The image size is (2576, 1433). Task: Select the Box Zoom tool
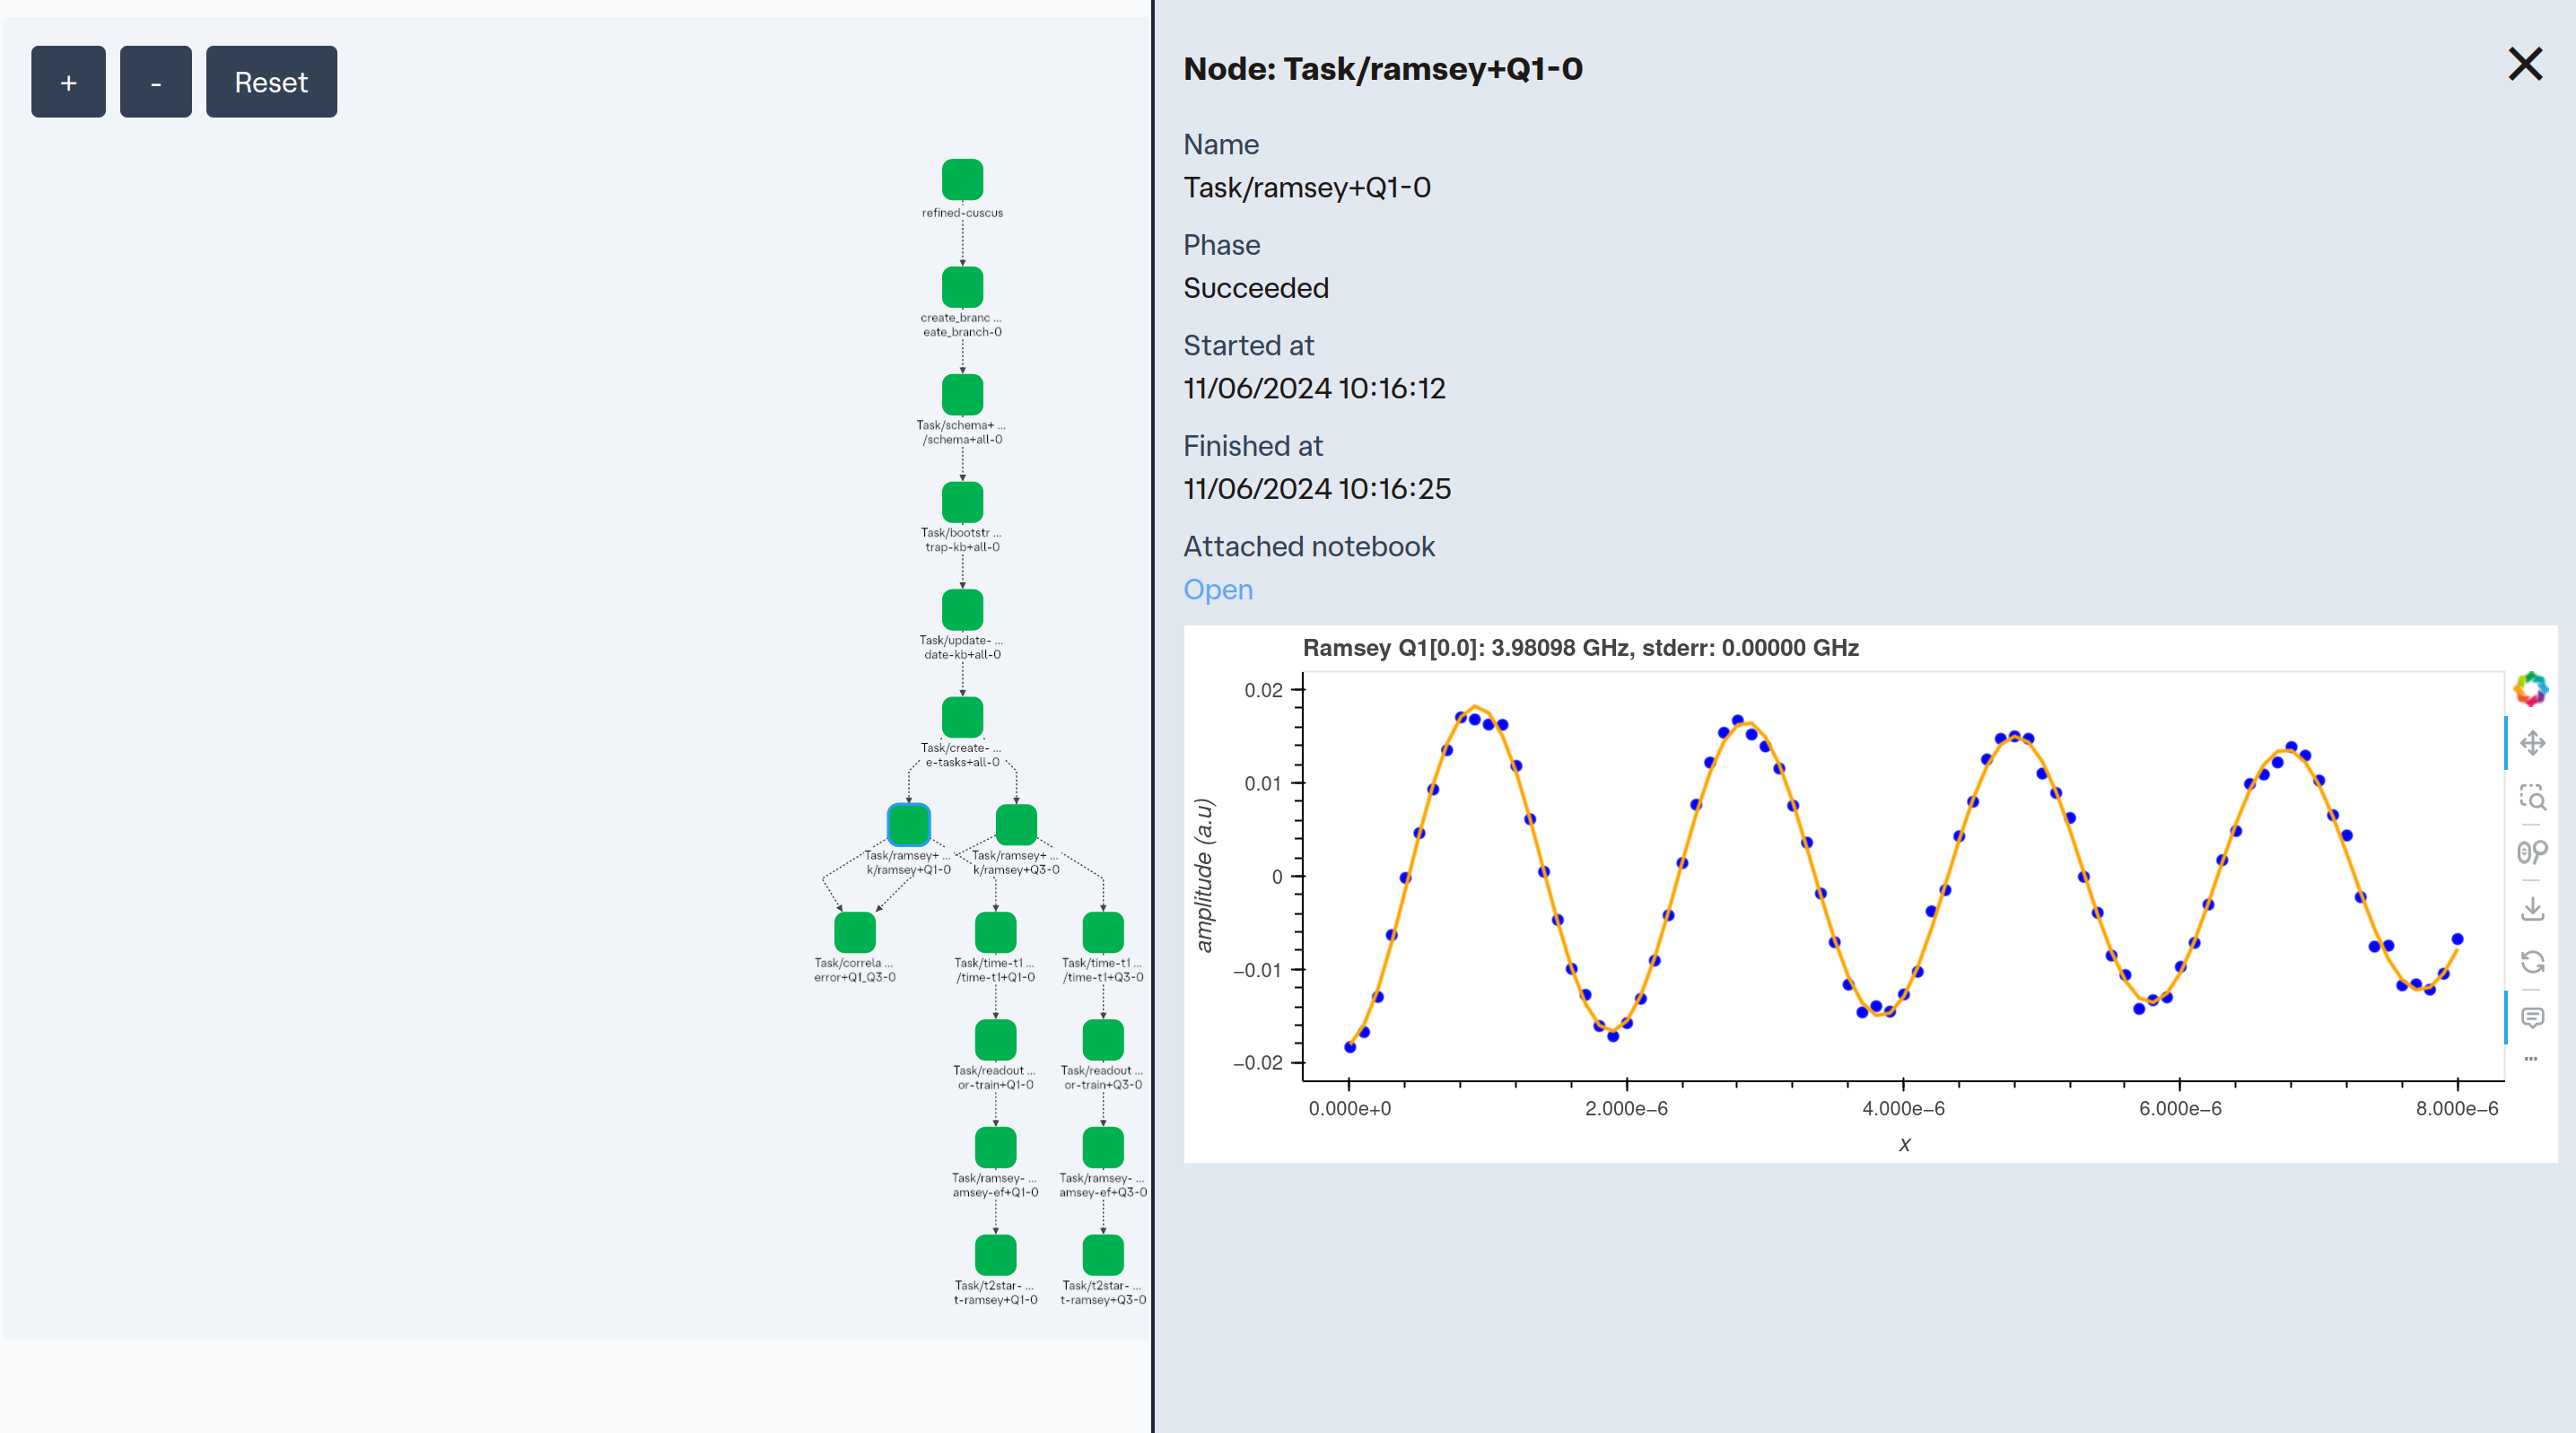click(2532, 797)
